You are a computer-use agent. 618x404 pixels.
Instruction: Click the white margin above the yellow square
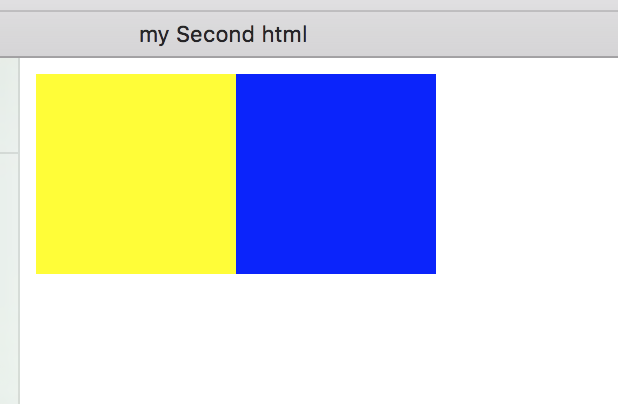pyautogui.click(x=136, y=66)
